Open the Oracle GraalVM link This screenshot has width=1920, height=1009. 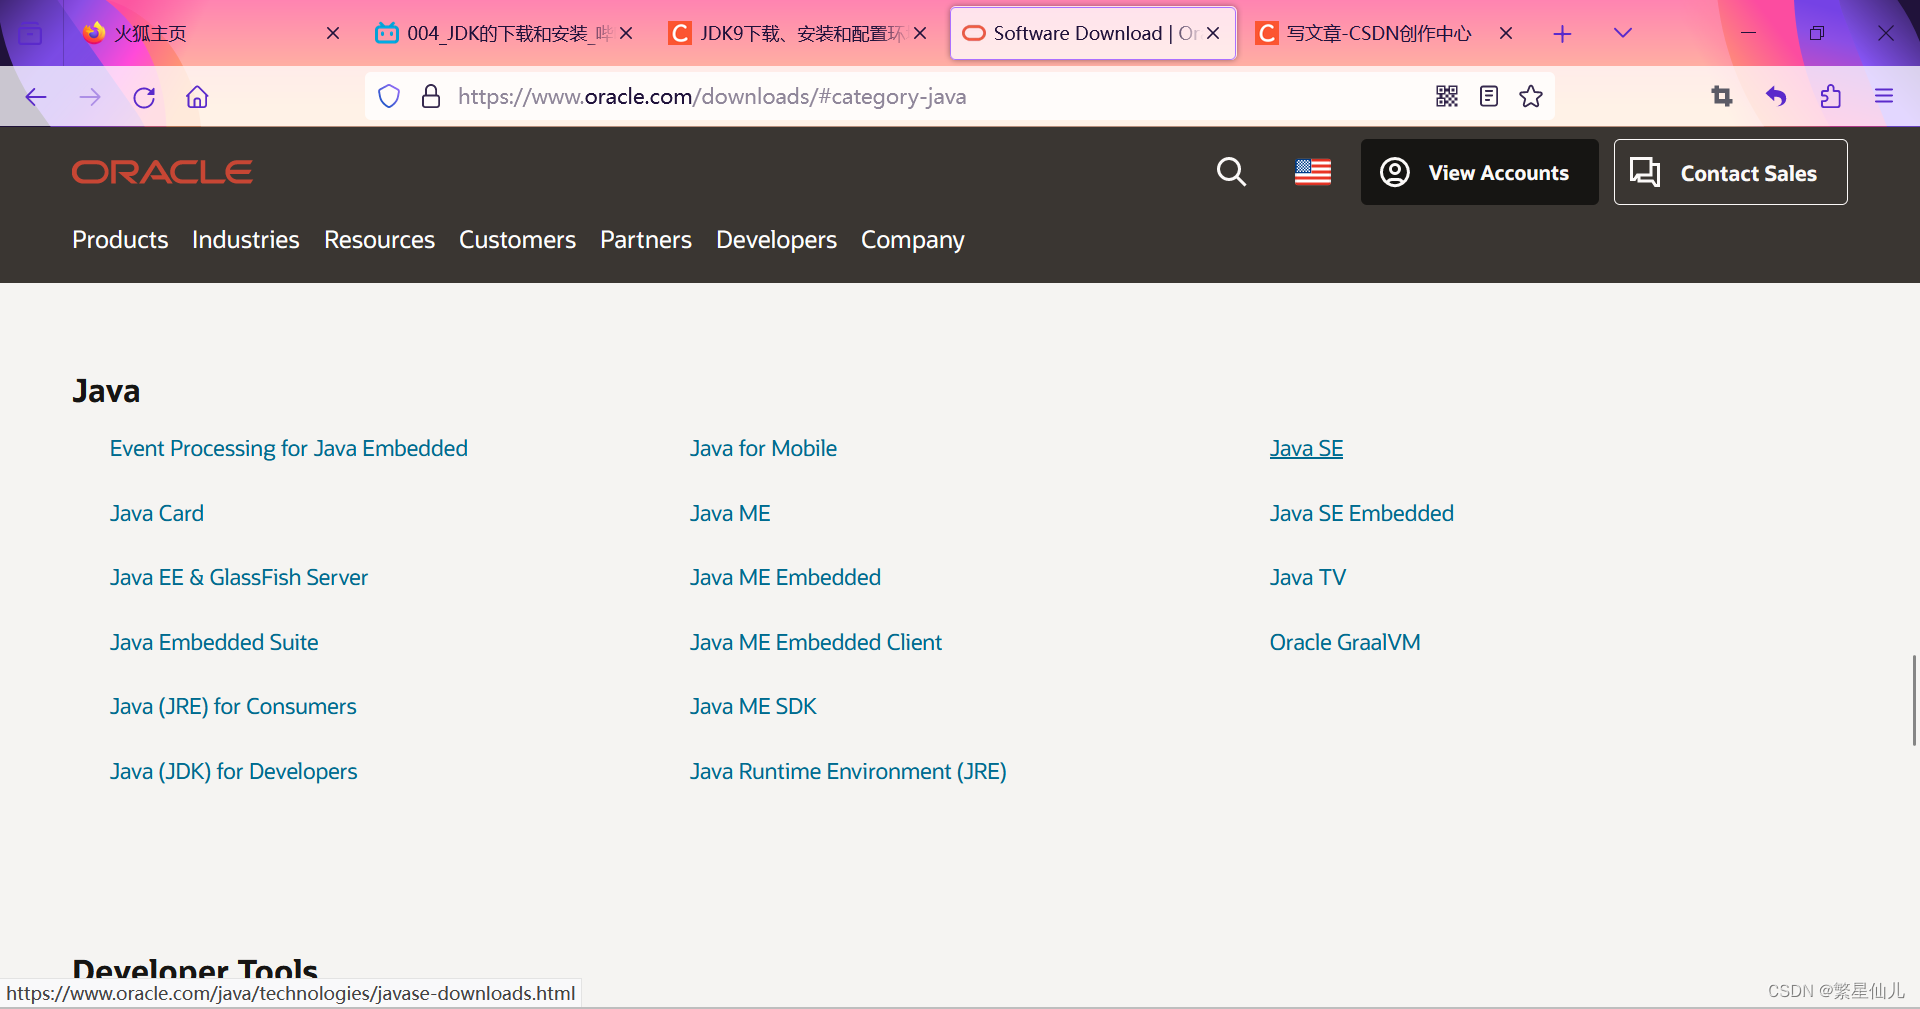1345,642
